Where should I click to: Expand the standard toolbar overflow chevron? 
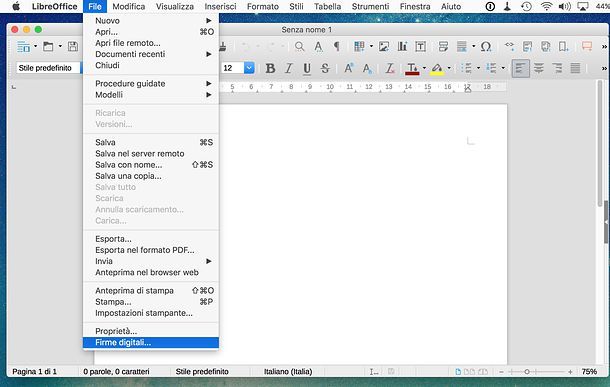[604, 47]
